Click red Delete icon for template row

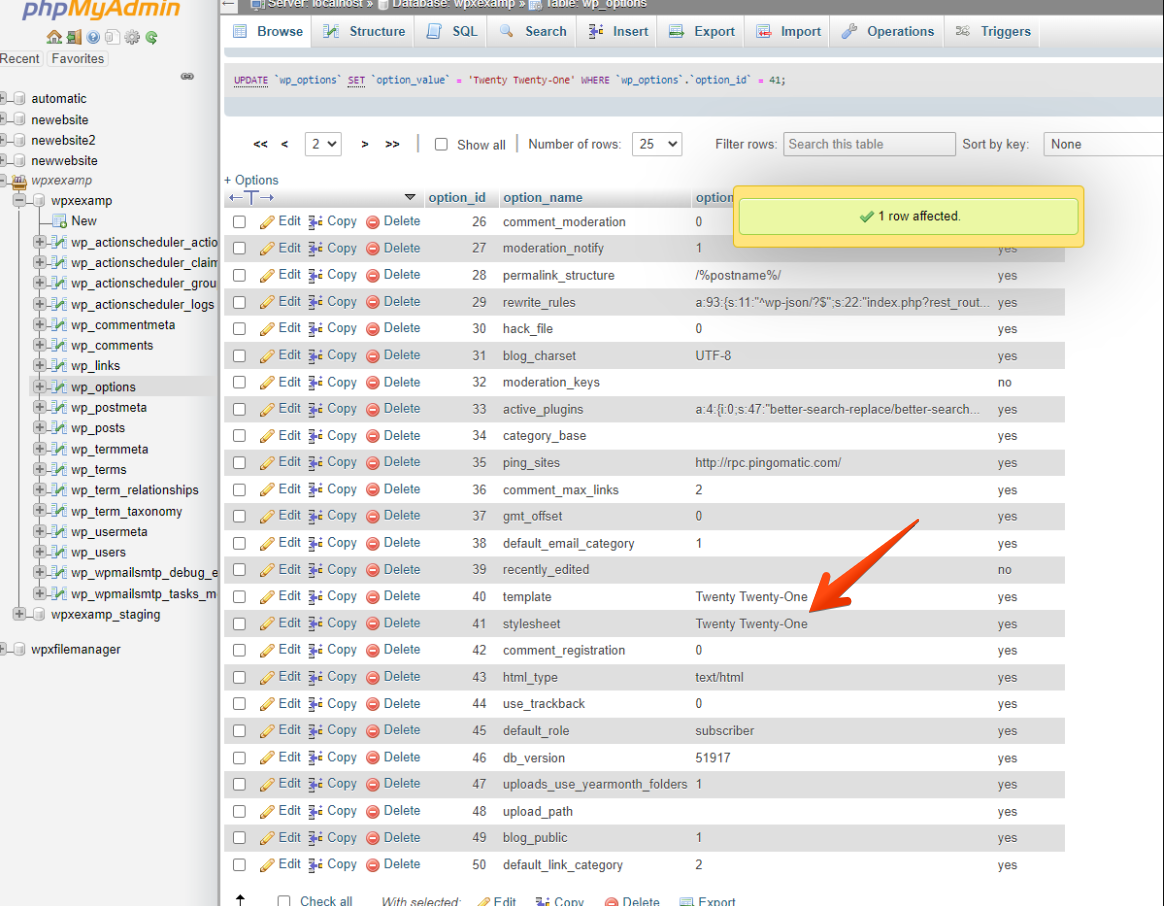click(x=373, y=596)
